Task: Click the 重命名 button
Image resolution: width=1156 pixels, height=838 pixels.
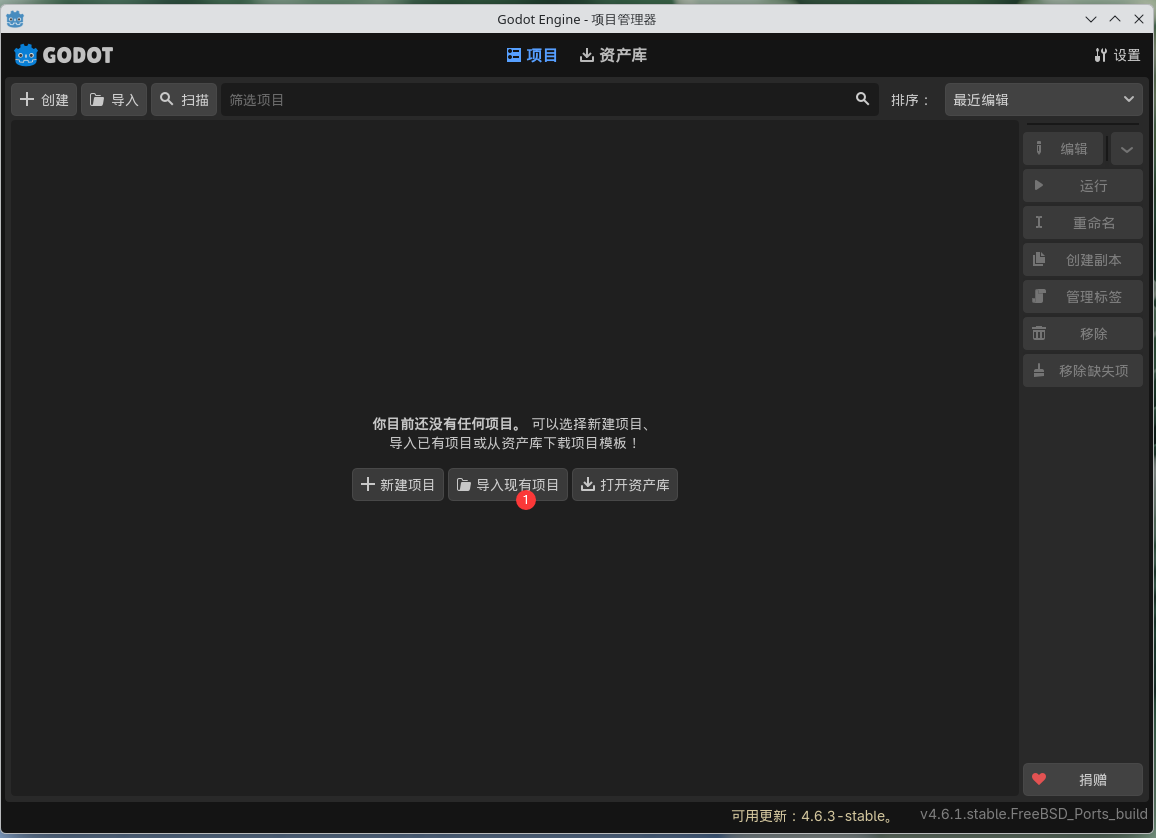Action: (x=1083, y=223)
